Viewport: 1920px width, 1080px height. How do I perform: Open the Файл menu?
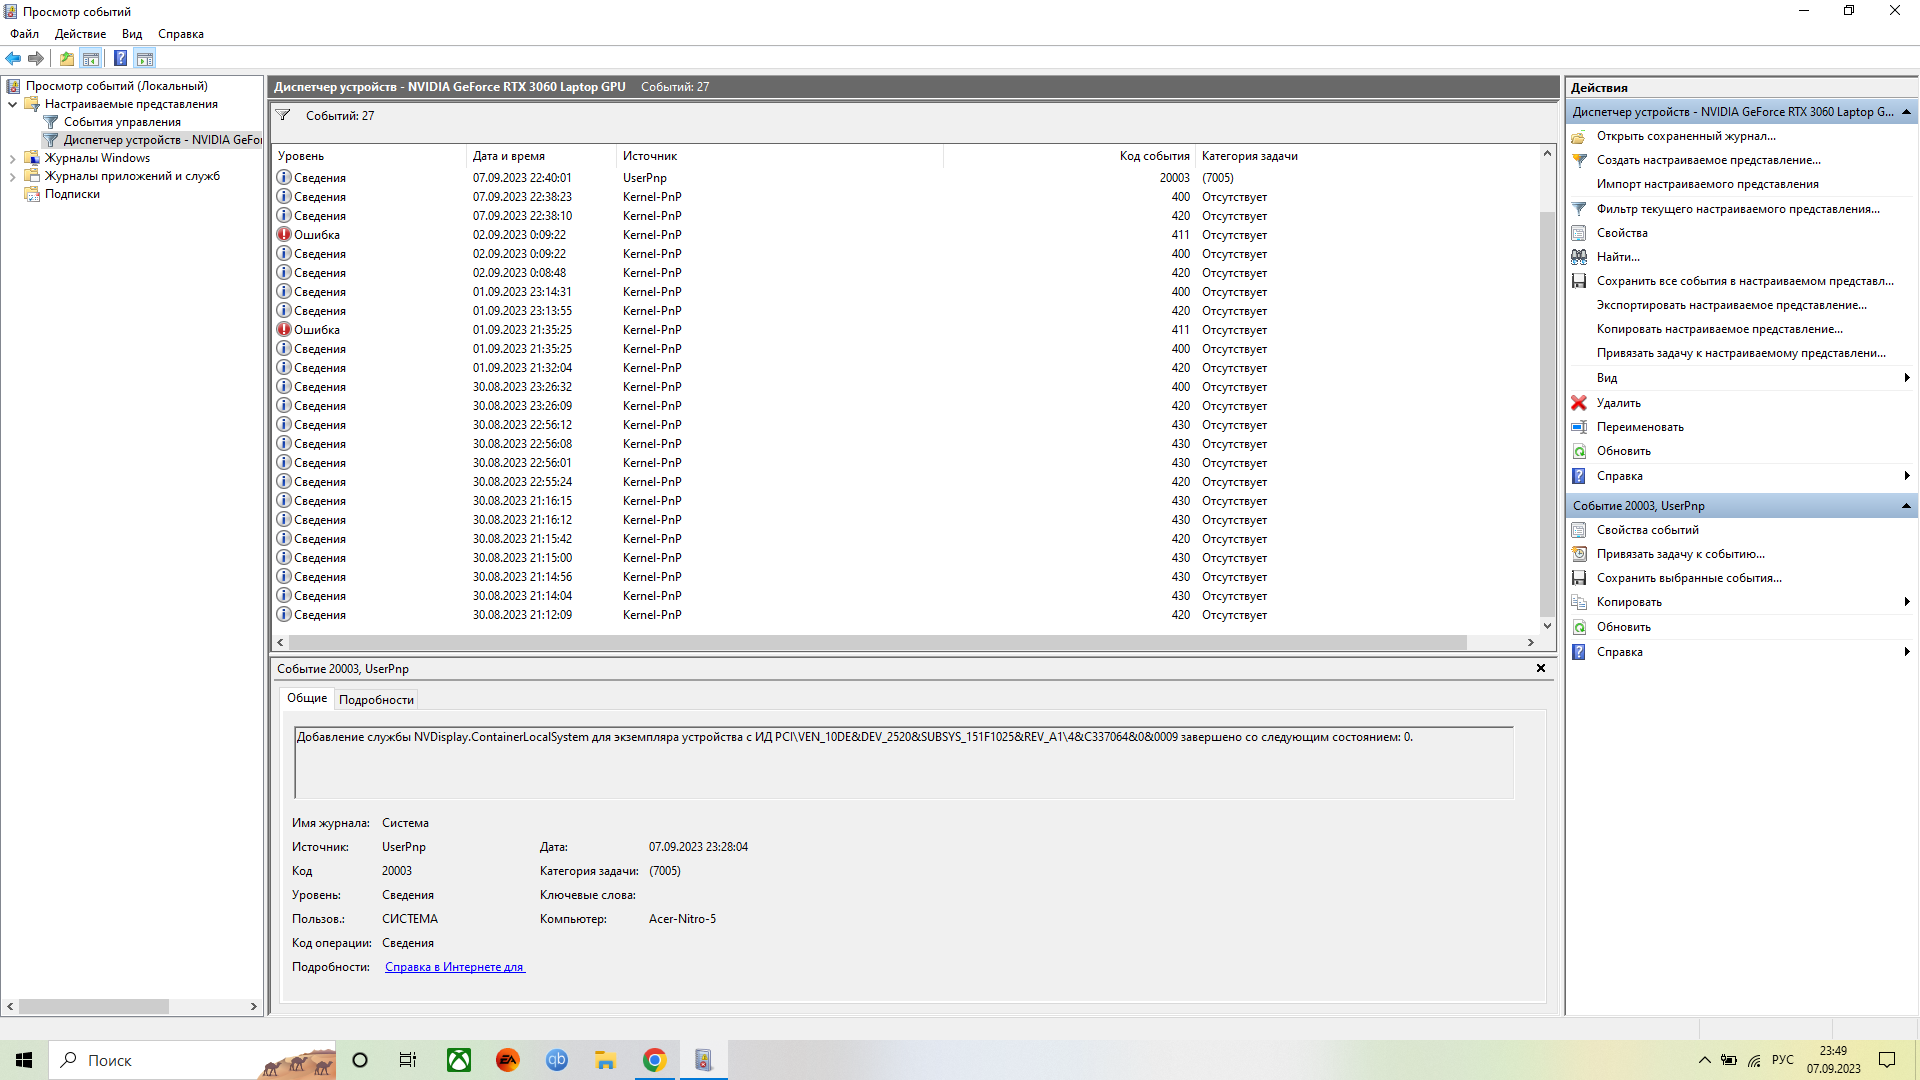[x=25, y=34]
